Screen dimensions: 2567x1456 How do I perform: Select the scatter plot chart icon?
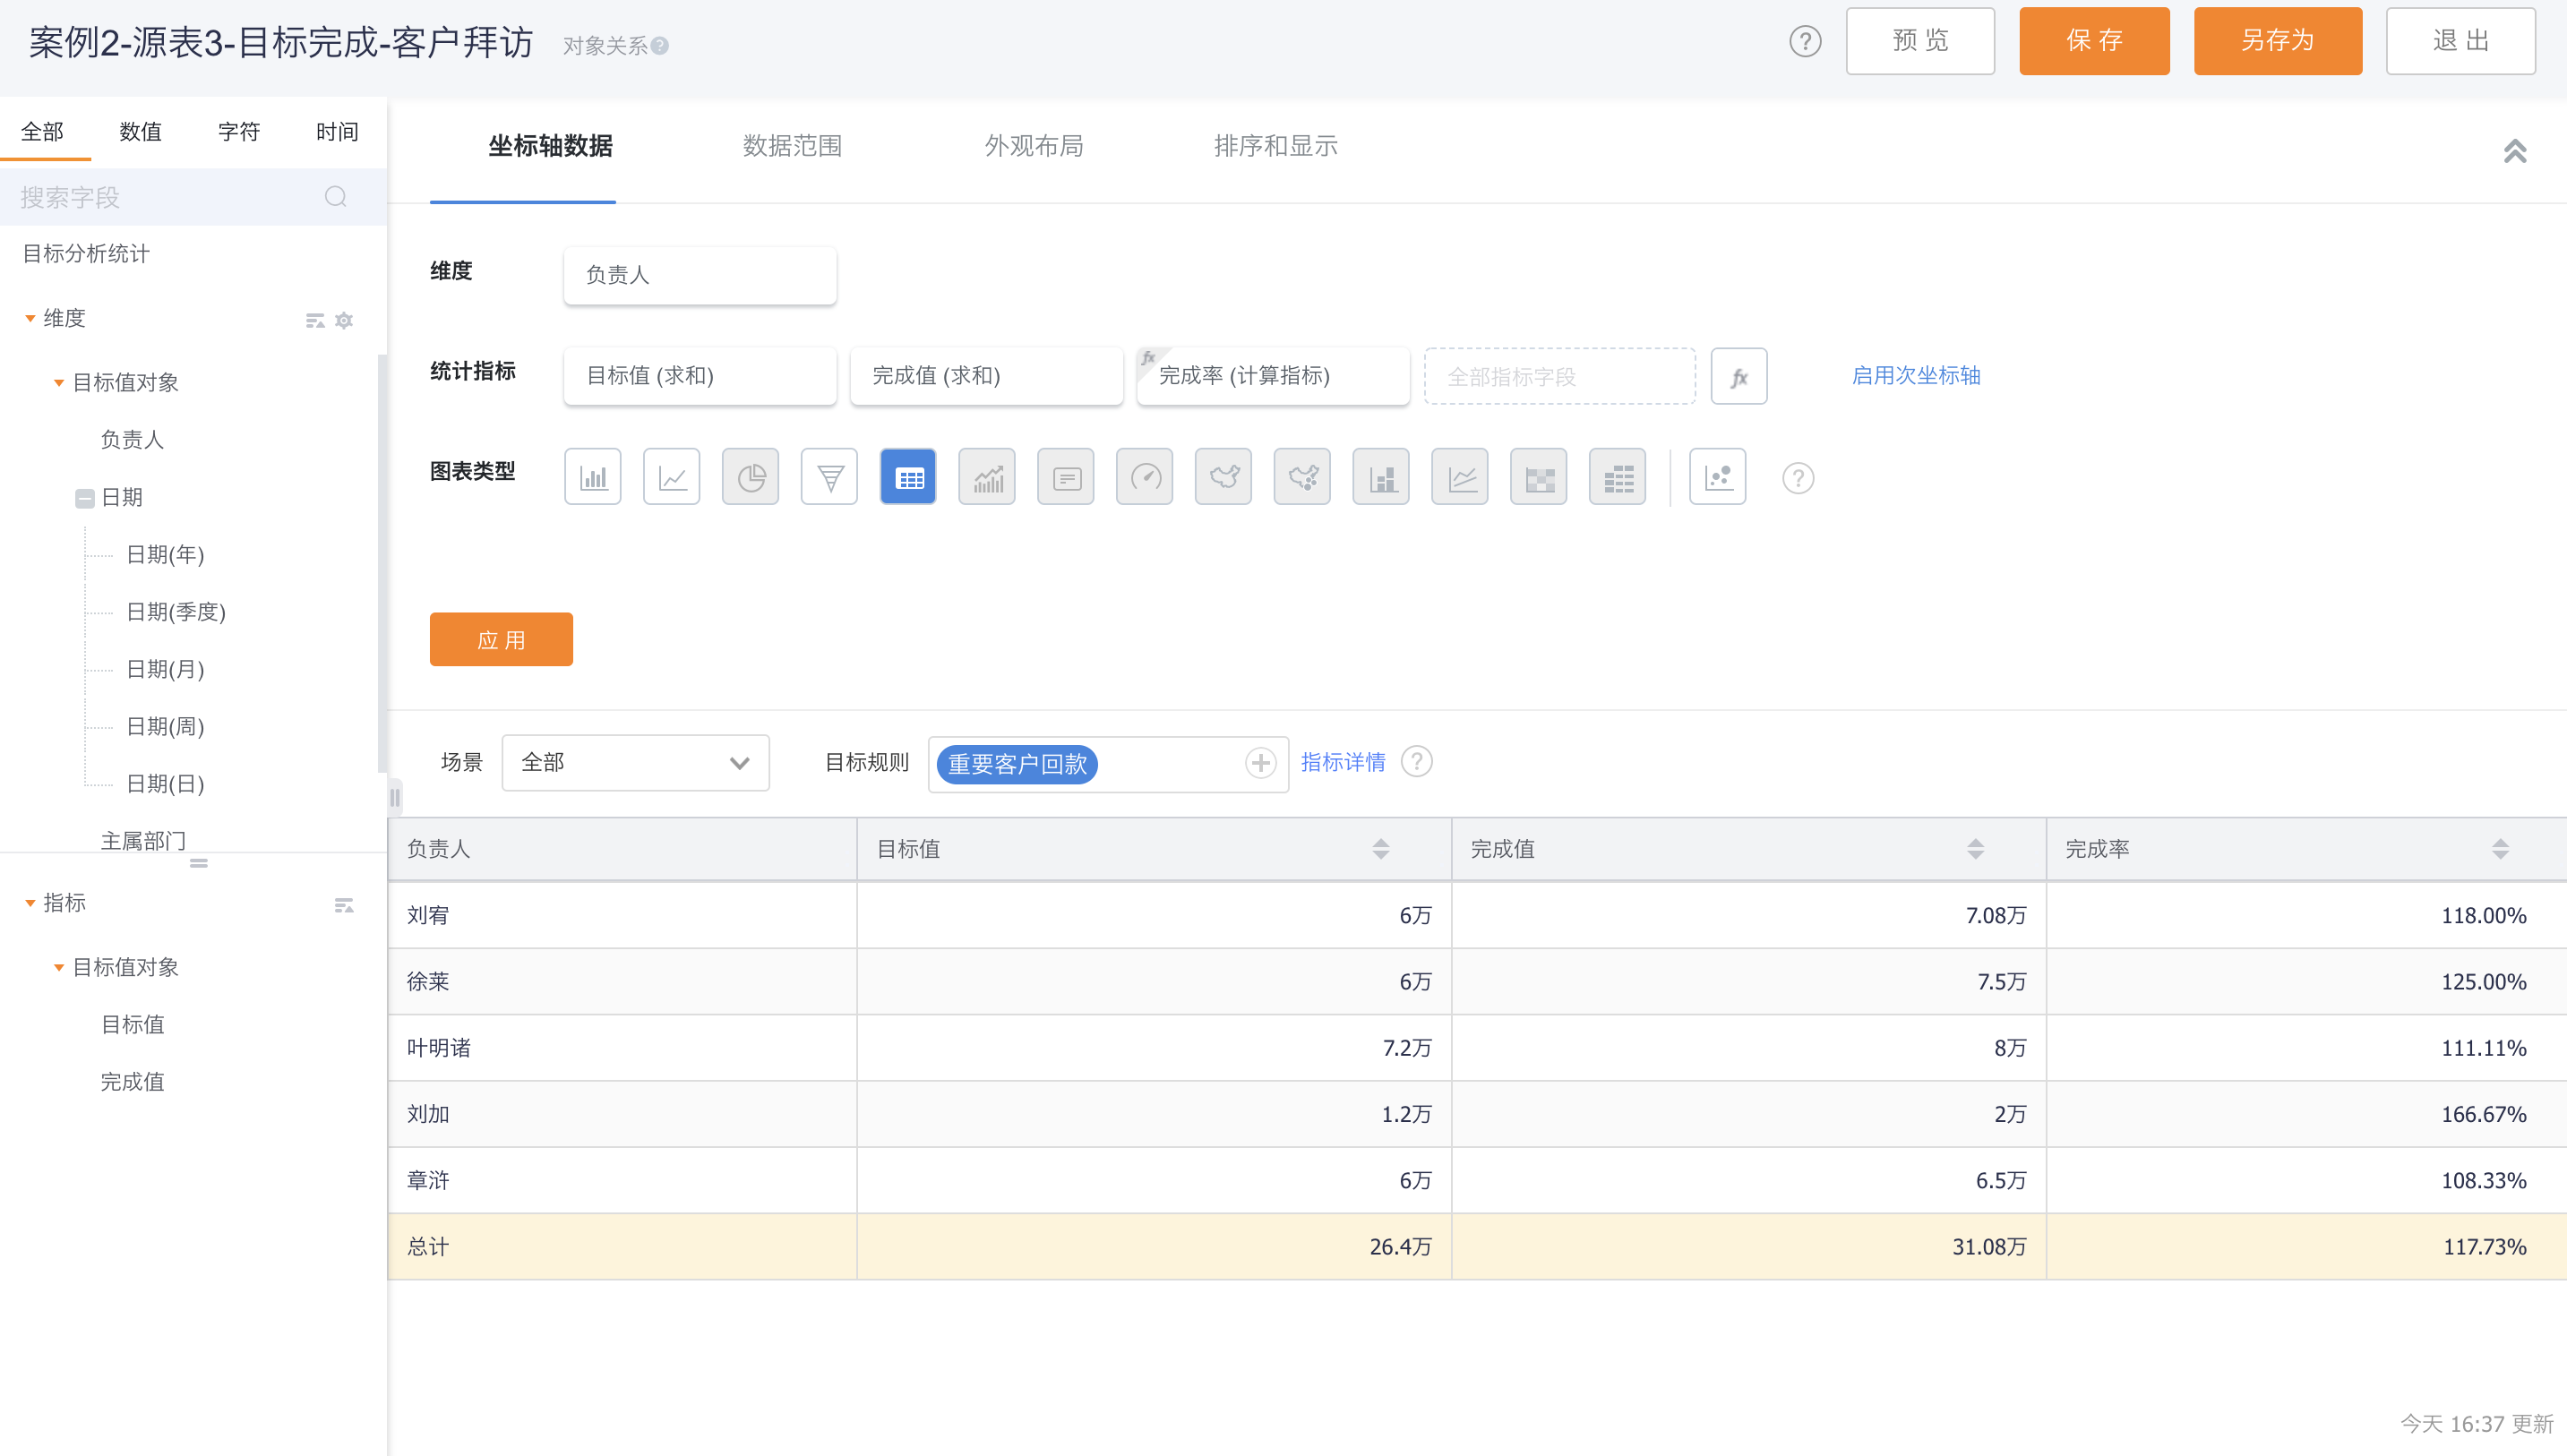coord(1717,477)
